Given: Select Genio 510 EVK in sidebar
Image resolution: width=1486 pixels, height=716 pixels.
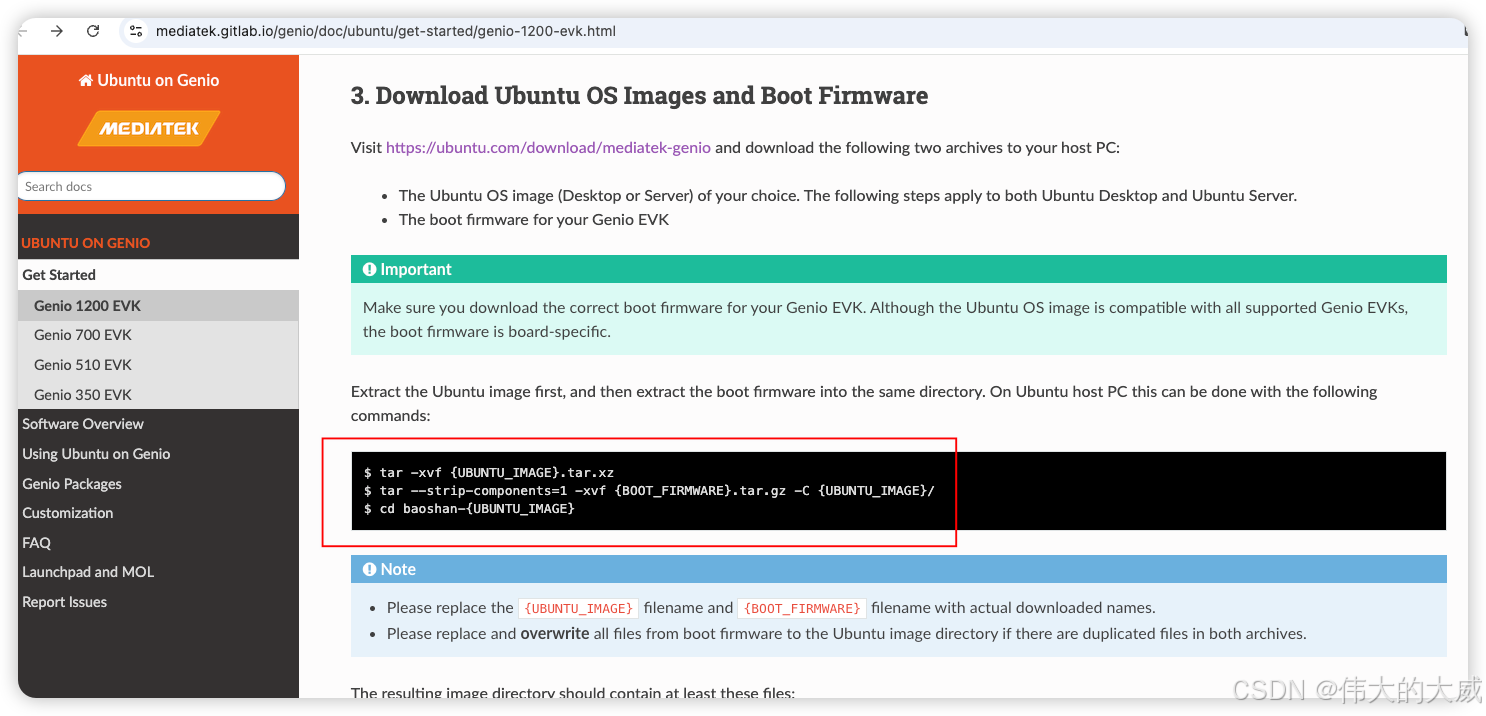Looking at the screenshot, I should [158, 365].
